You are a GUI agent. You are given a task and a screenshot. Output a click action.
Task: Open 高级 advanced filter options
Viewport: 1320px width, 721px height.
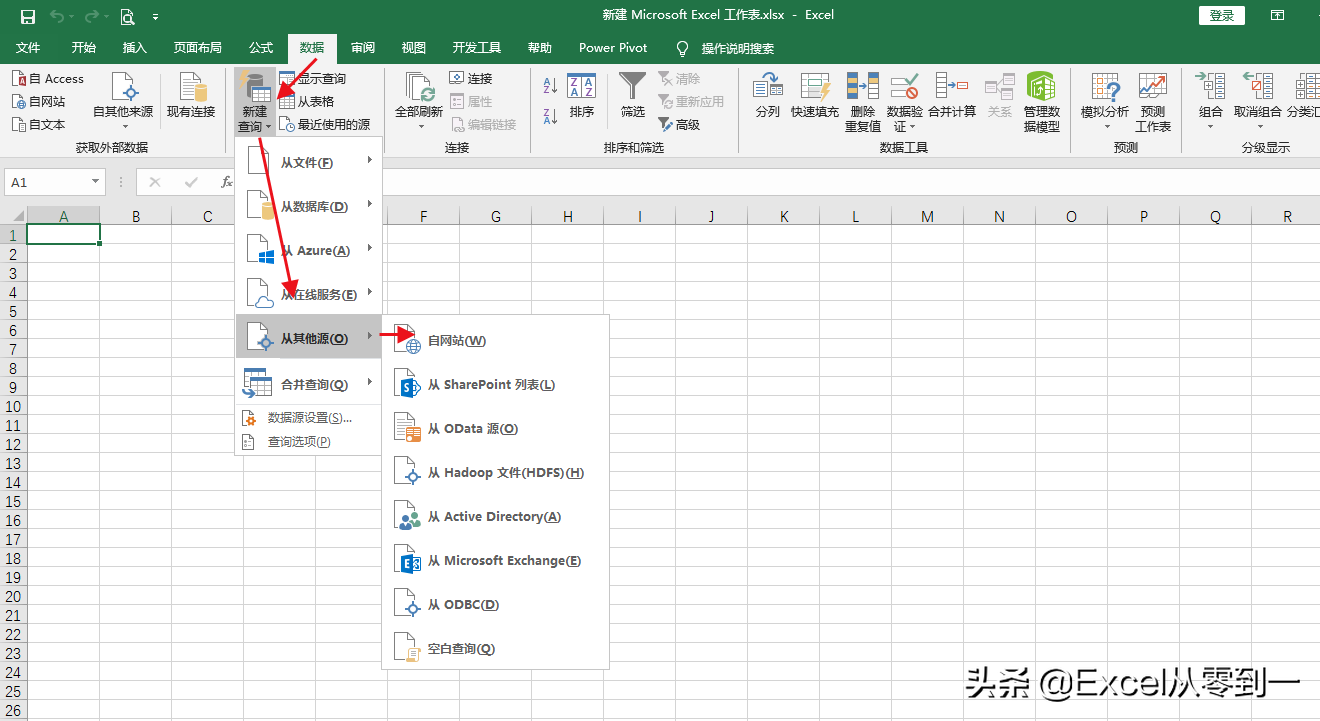[679, 125]
